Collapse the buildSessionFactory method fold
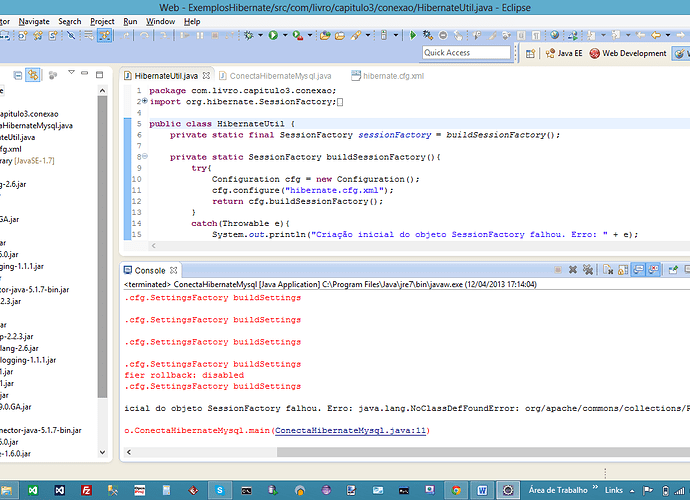690x500 pixels. click(143, 157)
